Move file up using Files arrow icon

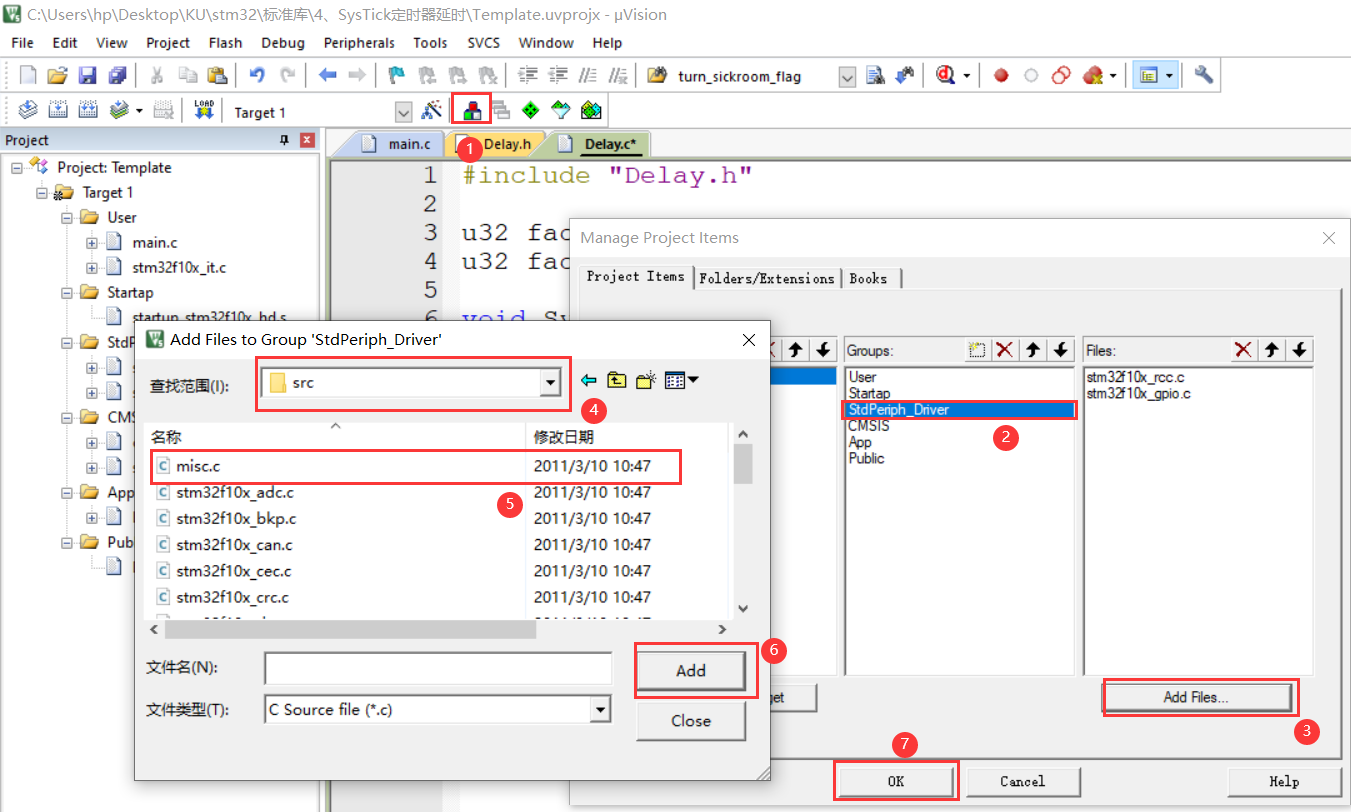tap(1271, 350)
